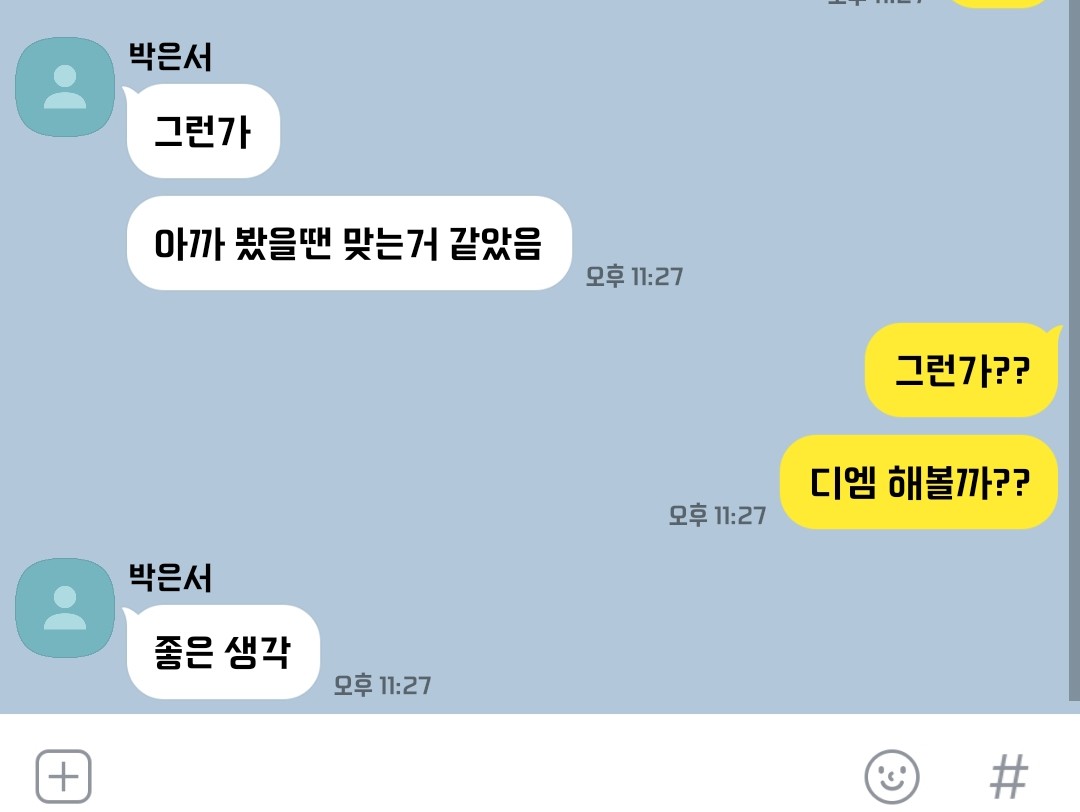
Task: Open the plus attachment menu
Action: [63, 776]
